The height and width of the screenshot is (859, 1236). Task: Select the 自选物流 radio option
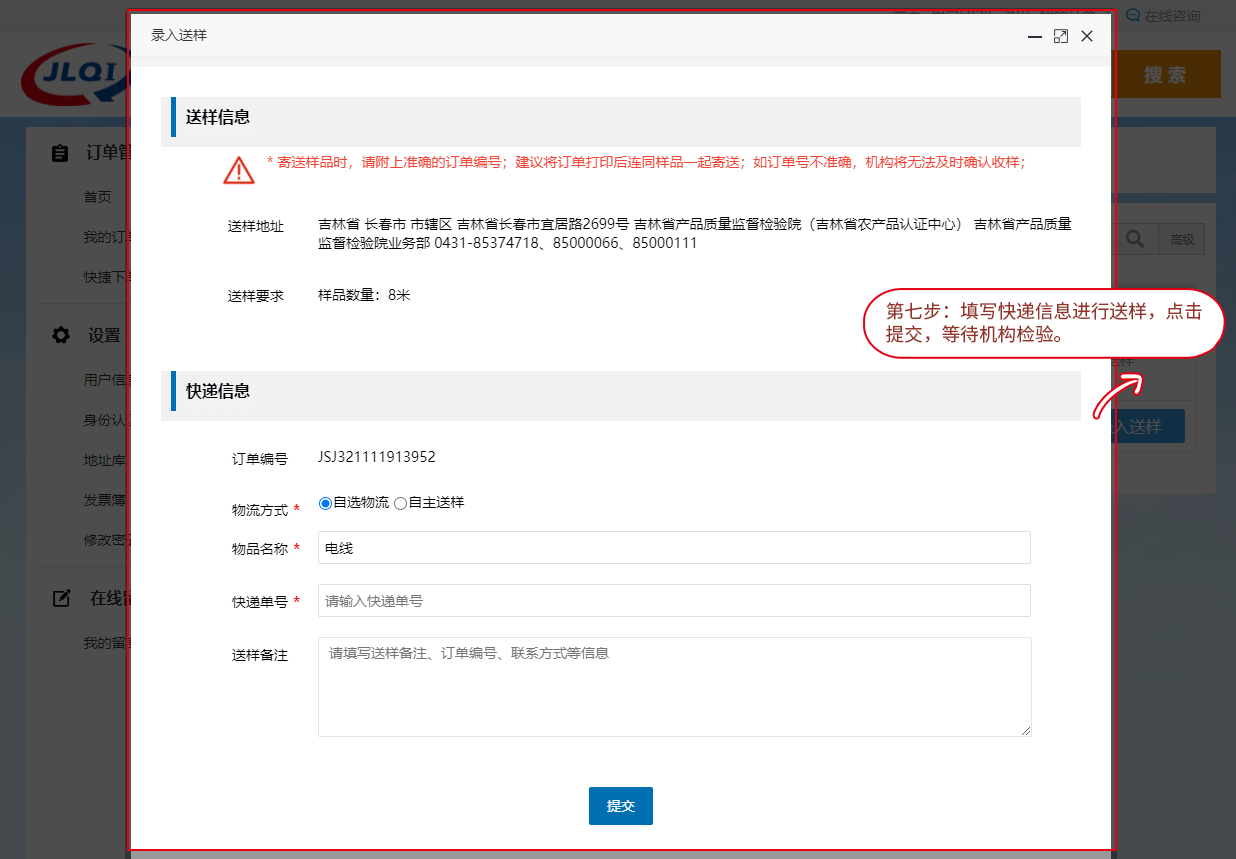325,503
